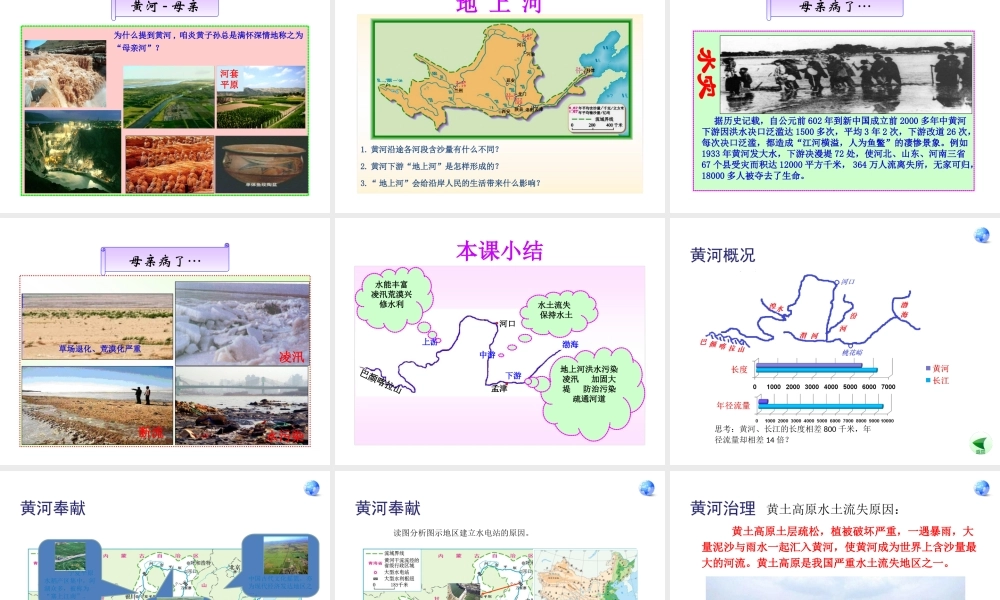This screenshot has width=1000, height=600.
Task: Click the 本课小结 title
Action: click(x=500, y=251)
